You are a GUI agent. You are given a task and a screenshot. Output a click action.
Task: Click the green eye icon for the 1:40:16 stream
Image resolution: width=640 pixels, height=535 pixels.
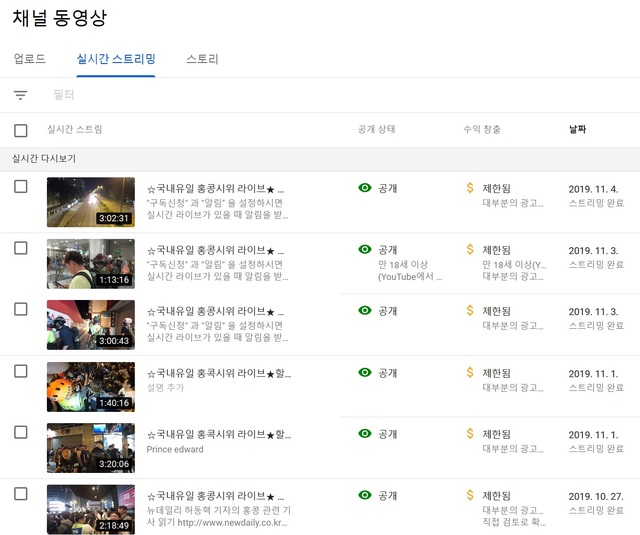(365, 372)
